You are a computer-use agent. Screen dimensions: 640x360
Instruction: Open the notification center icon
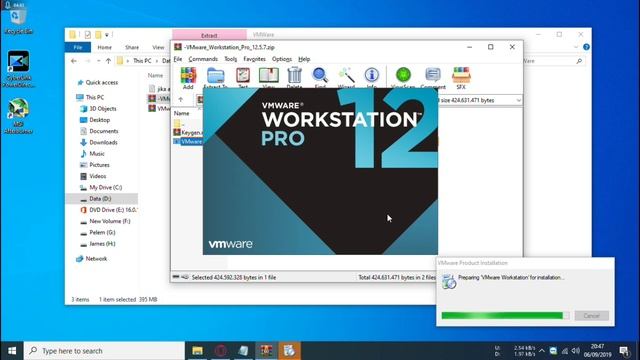(x=624, y=351)
